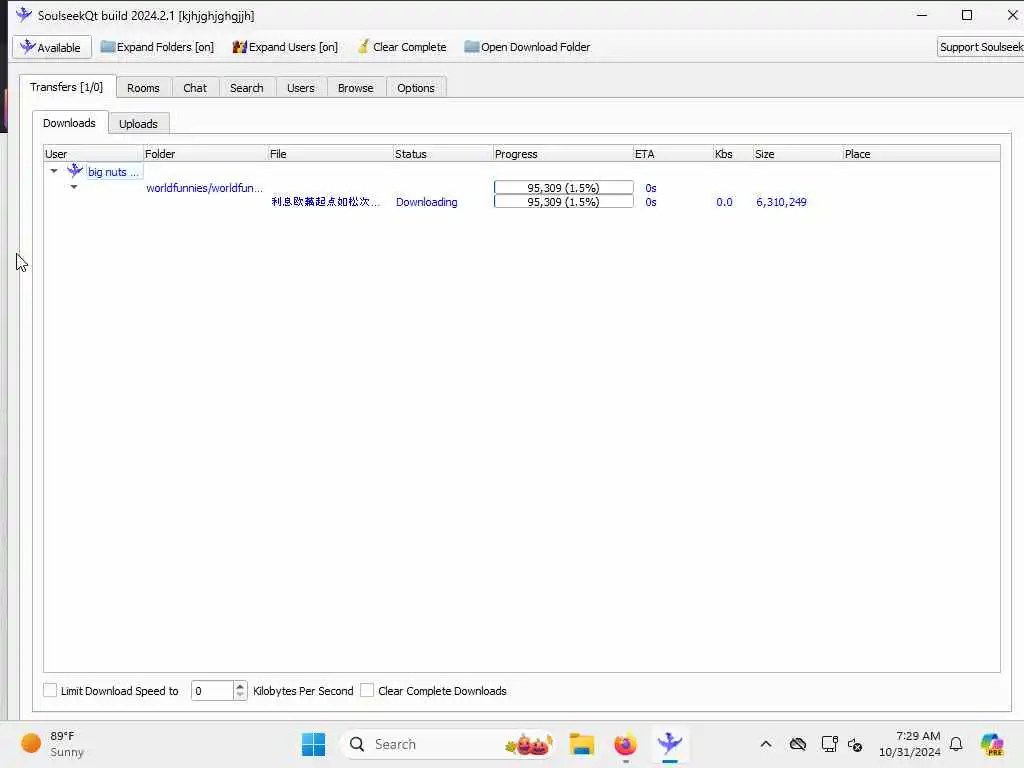
Task: Click the muted volume tray icon
Action: tap(855, 744)
